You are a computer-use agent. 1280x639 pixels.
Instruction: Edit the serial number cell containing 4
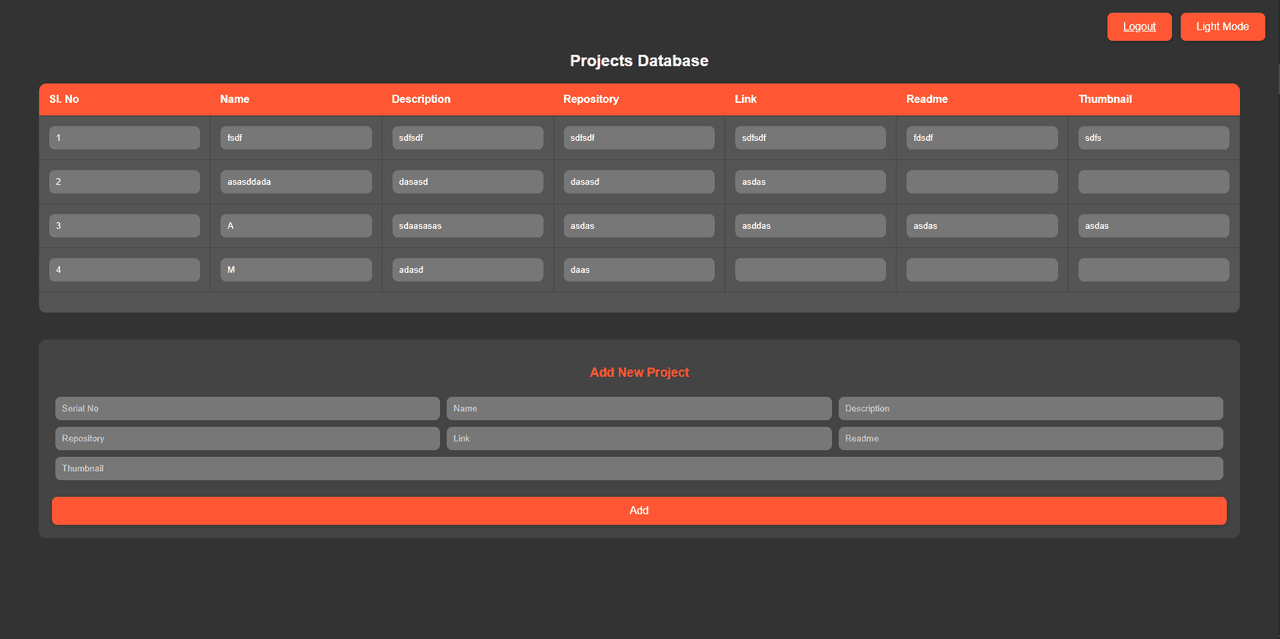124,270
